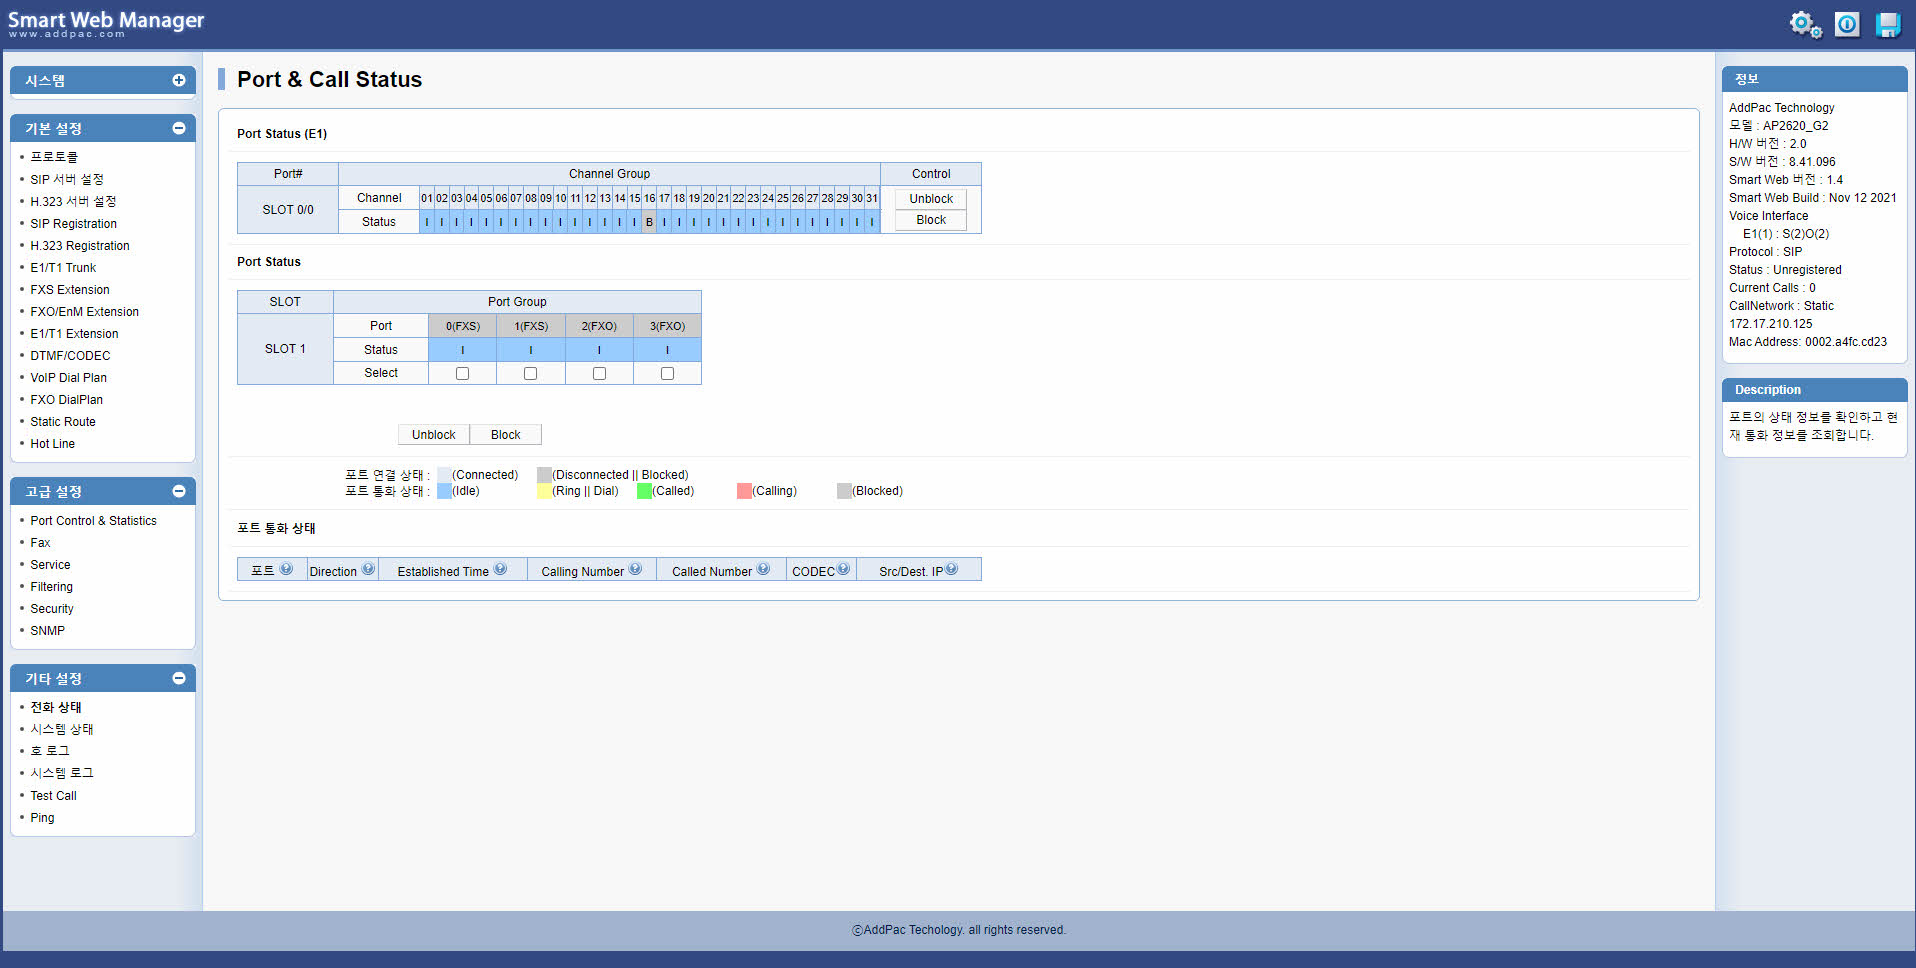
Task: Click the gears settings icon in header
Action: click(1805, 25)
